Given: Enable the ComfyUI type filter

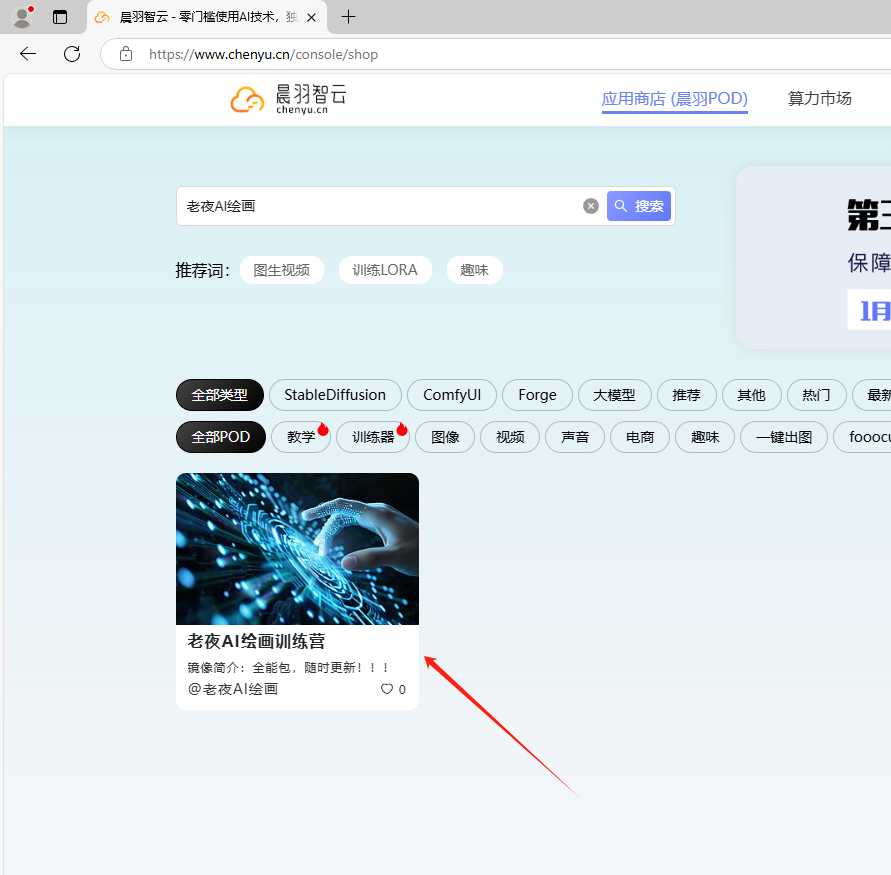Looking at the screenshot, I should (x=451, y=395).
